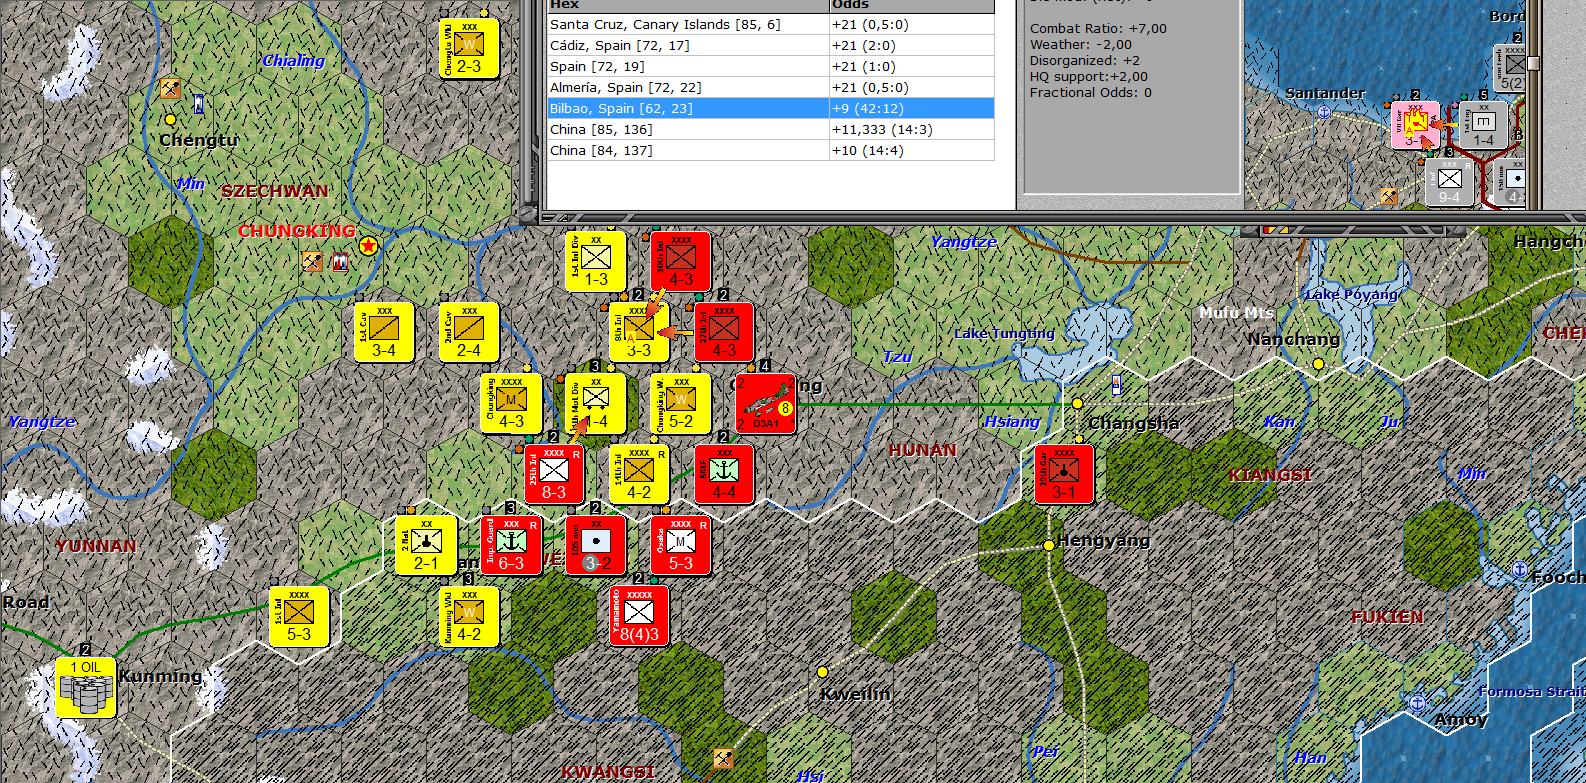Select the 1st Cav 3-4 cavalry unit
Screen dimensions: 1586x783
point(384,332)
